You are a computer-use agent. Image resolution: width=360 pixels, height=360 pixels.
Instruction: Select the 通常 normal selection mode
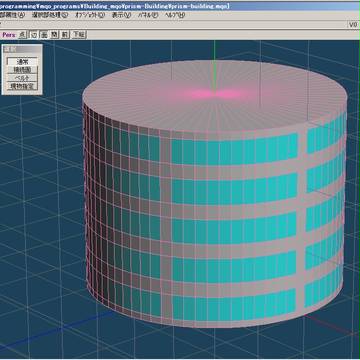pyautogui.click(x=22, y=62)
